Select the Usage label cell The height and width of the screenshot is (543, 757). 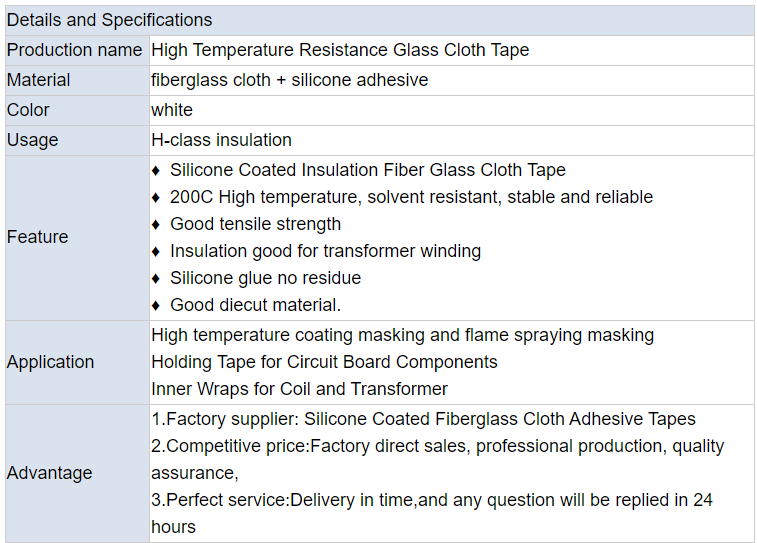77,140
